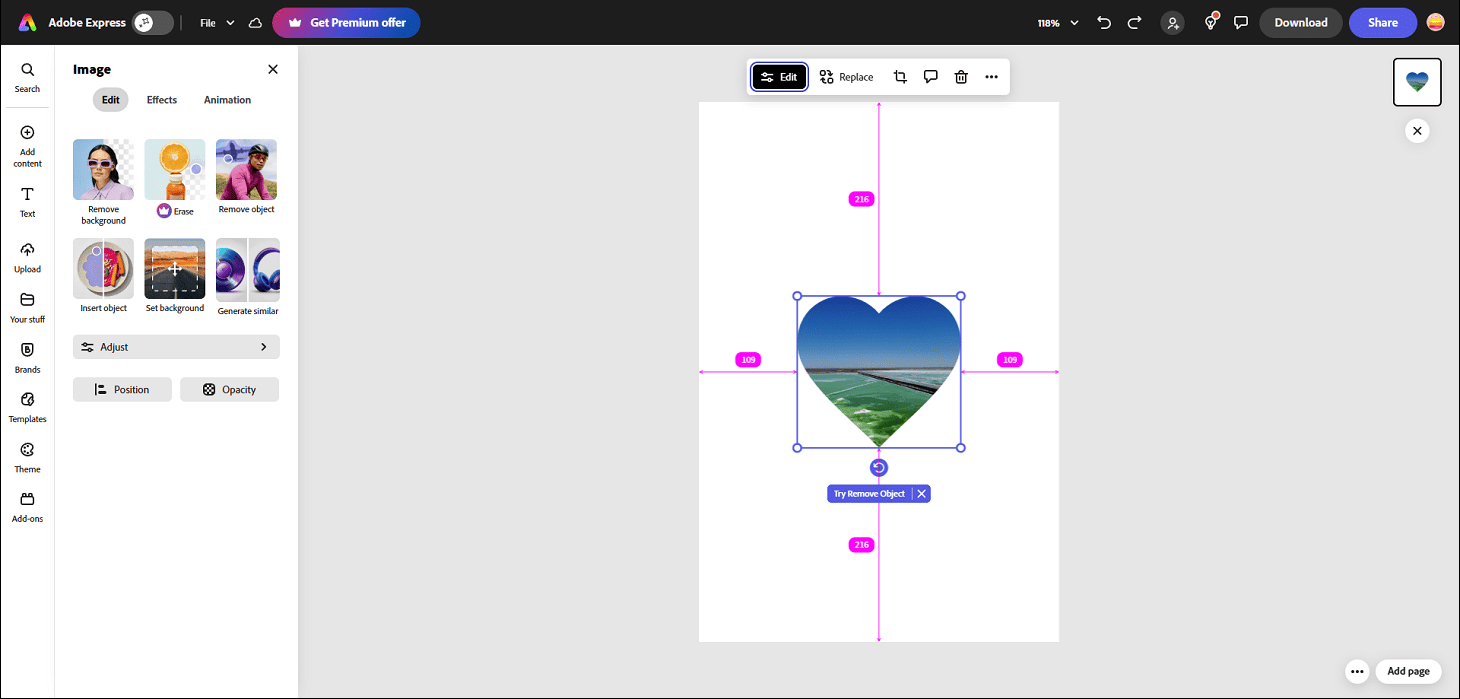Undo the last action
The image size is (1460, 699).
click(x=1103, y=21)
